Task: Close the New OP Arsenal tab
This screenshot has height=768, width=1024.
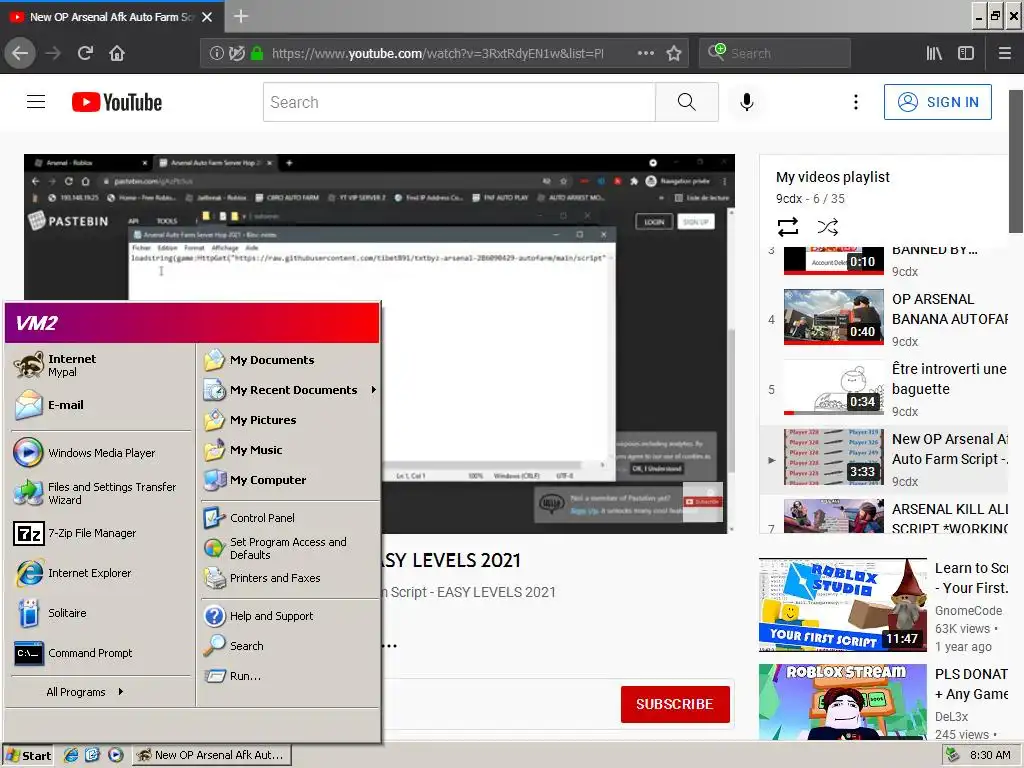Action: pyautogui.click(x=207, y=17)
